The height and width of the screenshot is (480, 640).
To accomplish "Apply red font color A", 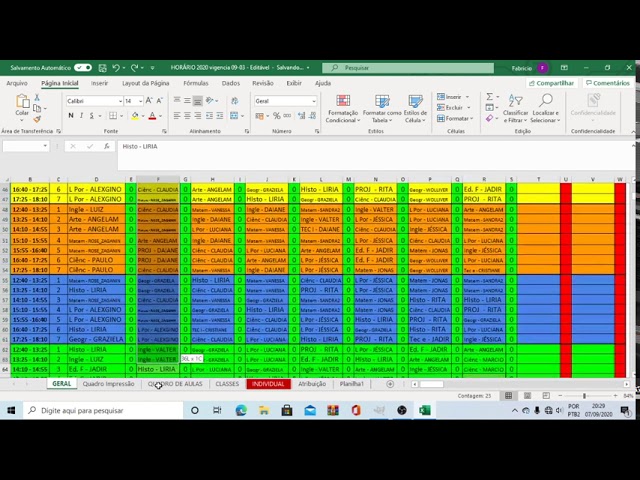I will (x=152, y=116).
